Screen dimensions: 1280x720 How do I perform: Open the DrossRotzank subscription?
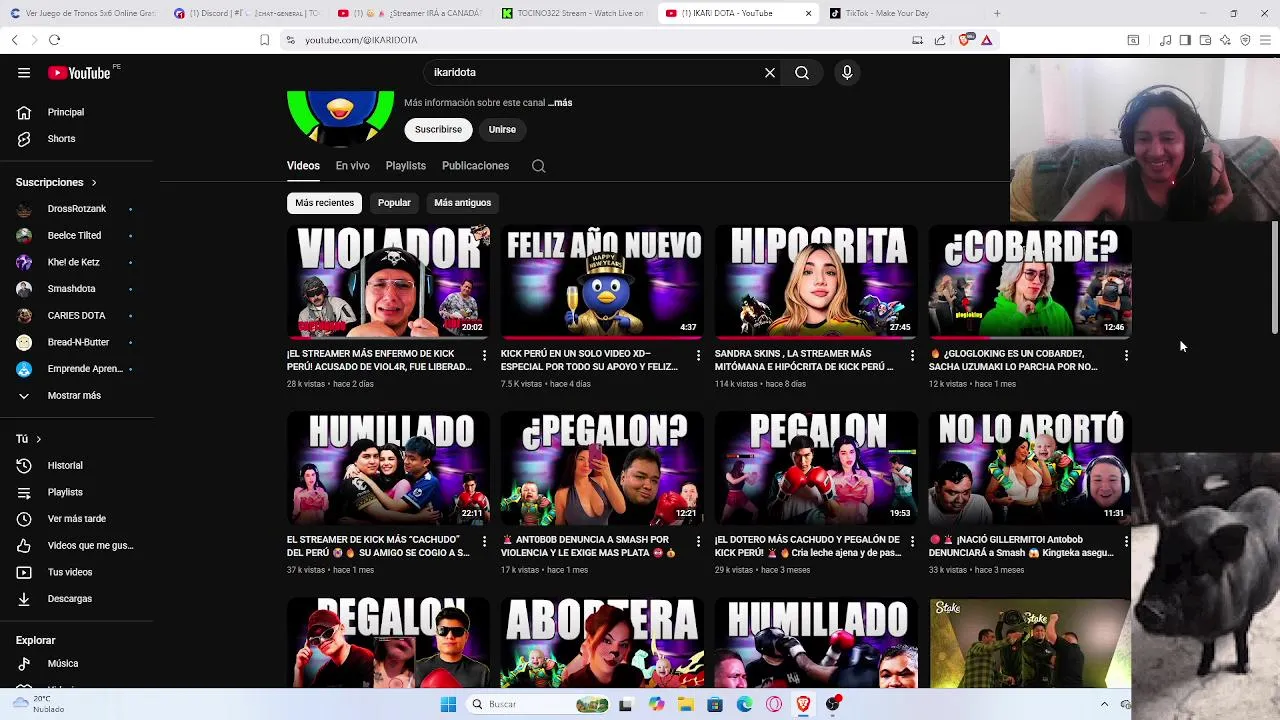(x=77, y=209)
